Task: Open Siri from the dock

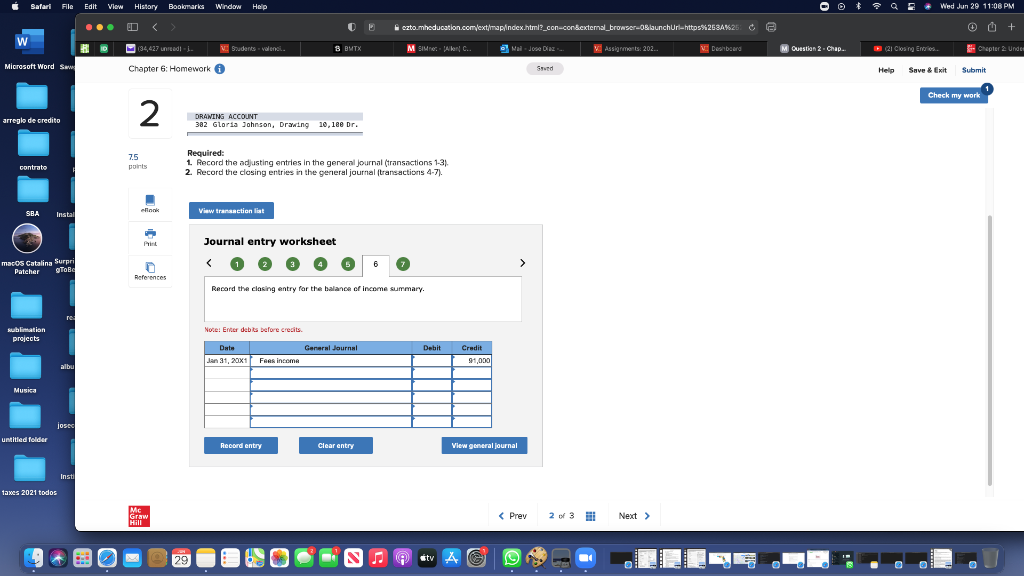Action: coord(58,558)
